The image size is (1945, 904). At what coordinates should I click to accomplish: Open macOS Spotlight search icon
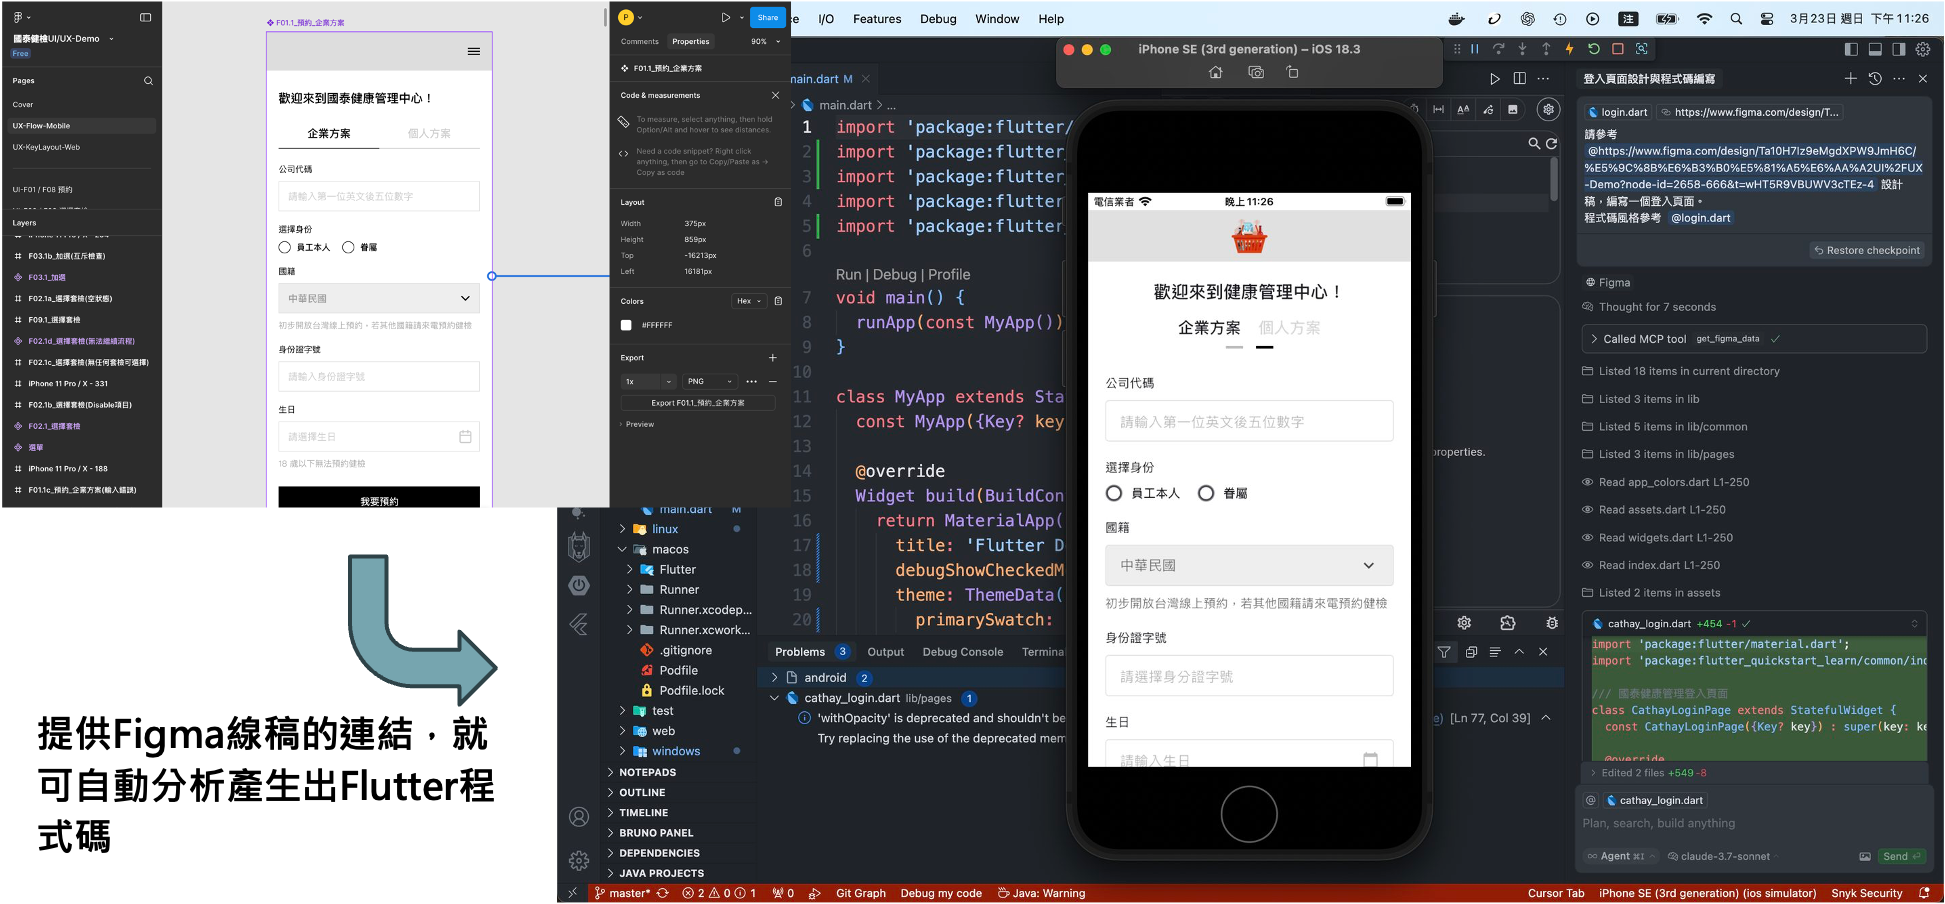(x=1736, y=19)
